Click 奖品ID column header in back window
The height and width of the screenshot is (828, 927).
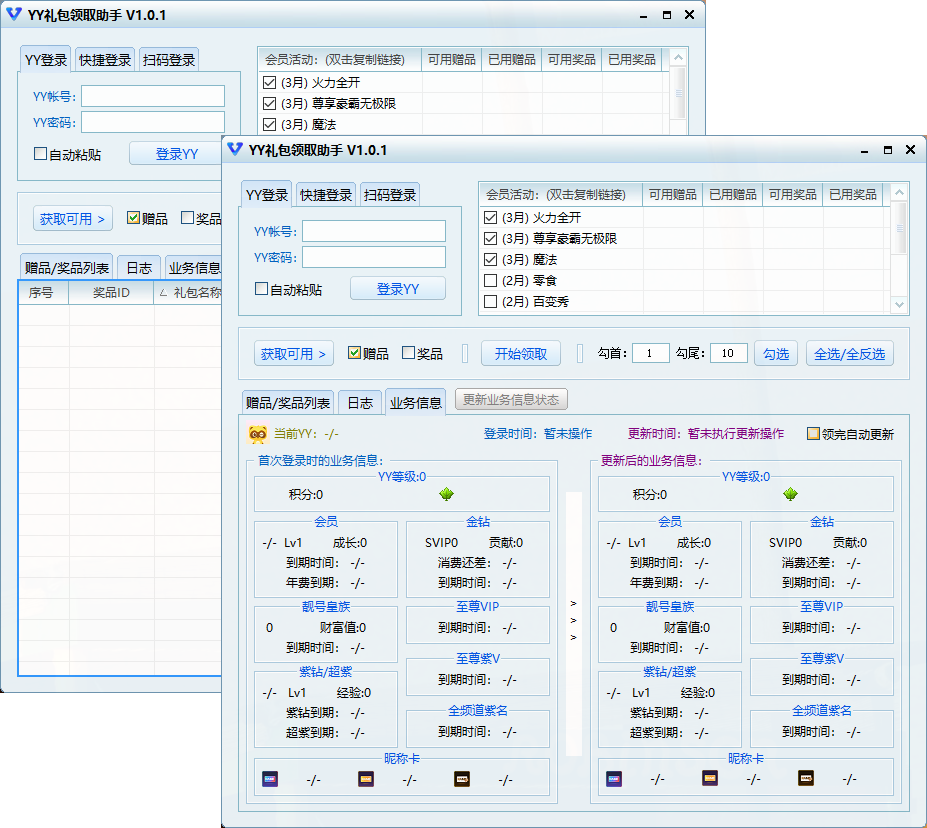(x=111, y=293)
